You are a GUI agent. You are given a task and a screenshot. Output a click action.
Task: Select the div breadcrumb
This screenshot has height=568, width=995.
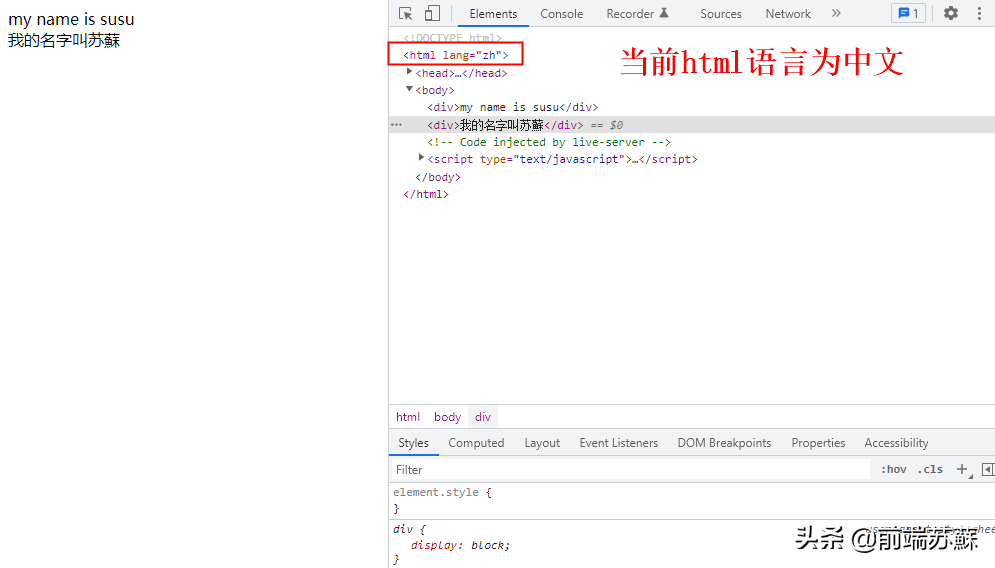pos(483,417)
